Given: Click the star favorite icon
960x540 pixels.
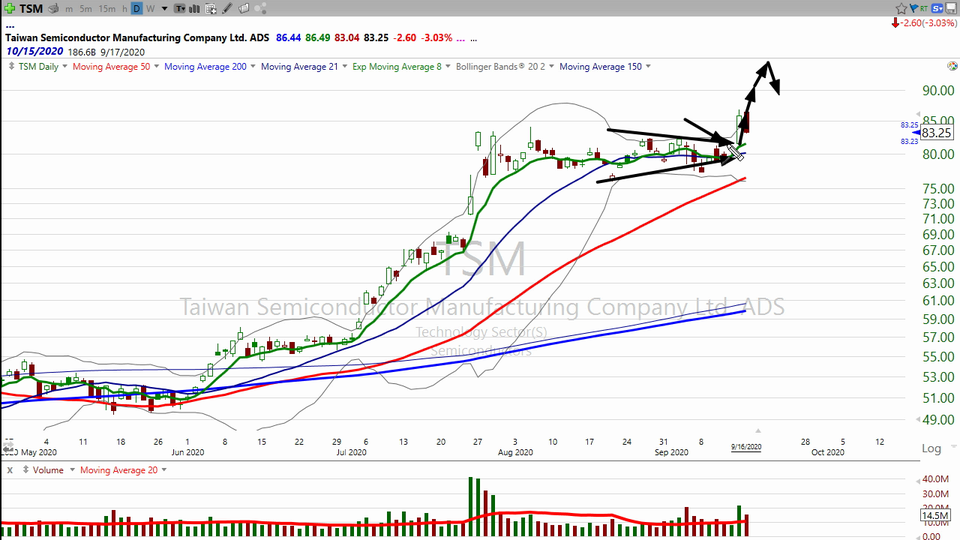Looking at the screenshot, I should coord(901,8).
